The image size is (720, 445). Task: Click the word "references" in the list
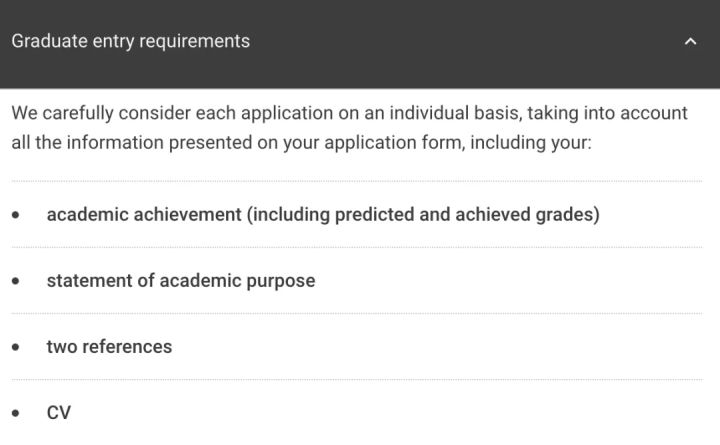point(127,347)
